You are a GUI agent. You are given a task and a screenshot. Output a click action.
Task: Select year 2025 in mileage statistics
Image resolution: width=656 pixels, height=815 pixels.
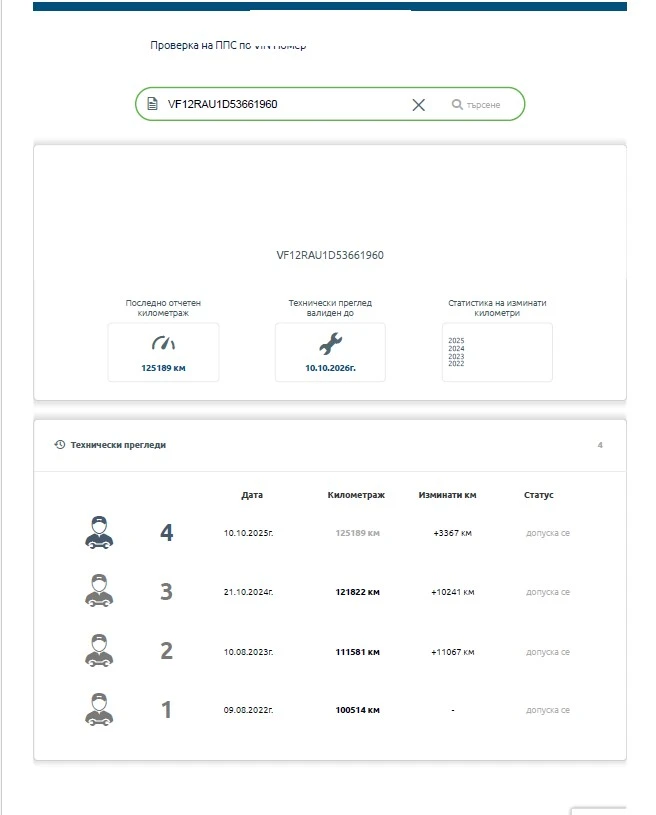[457, 340]
